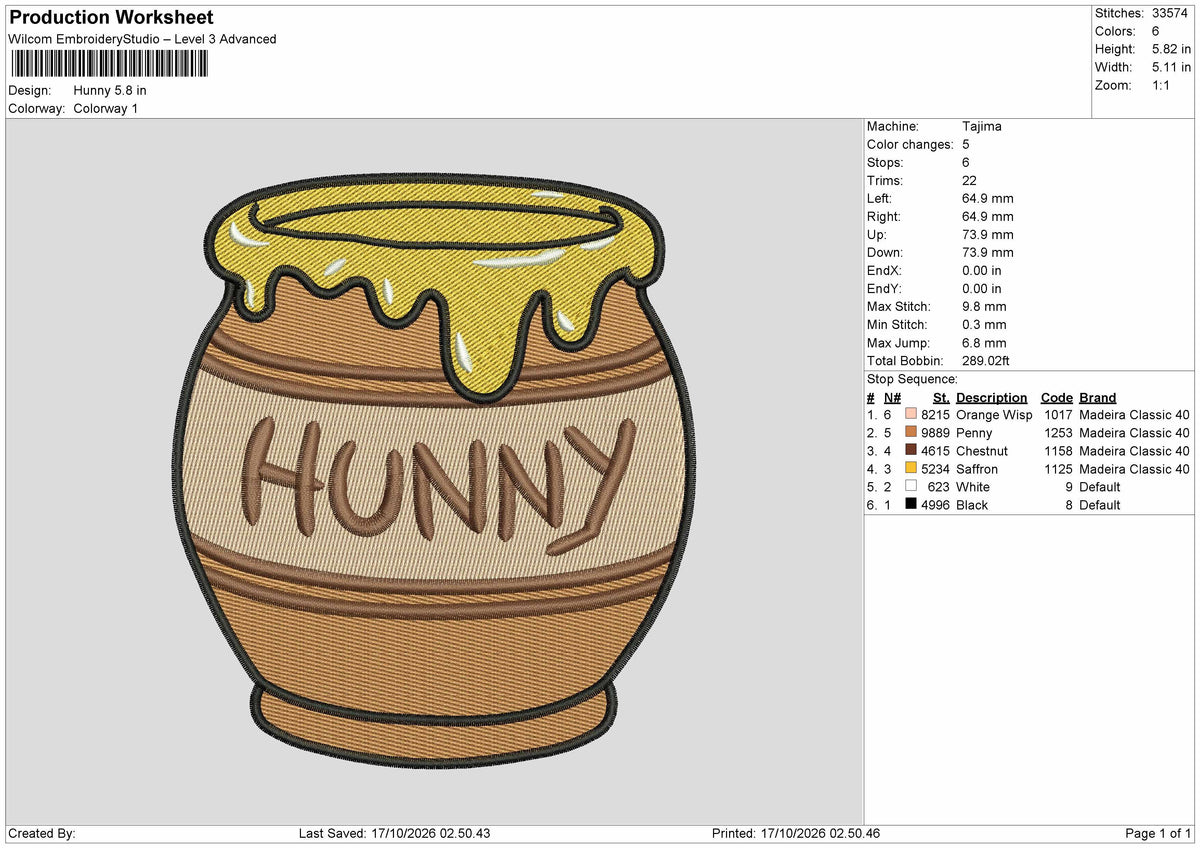Click thread code 1017
Image resolution: width=1200 pixels, height=848 pixels.
1058,415
